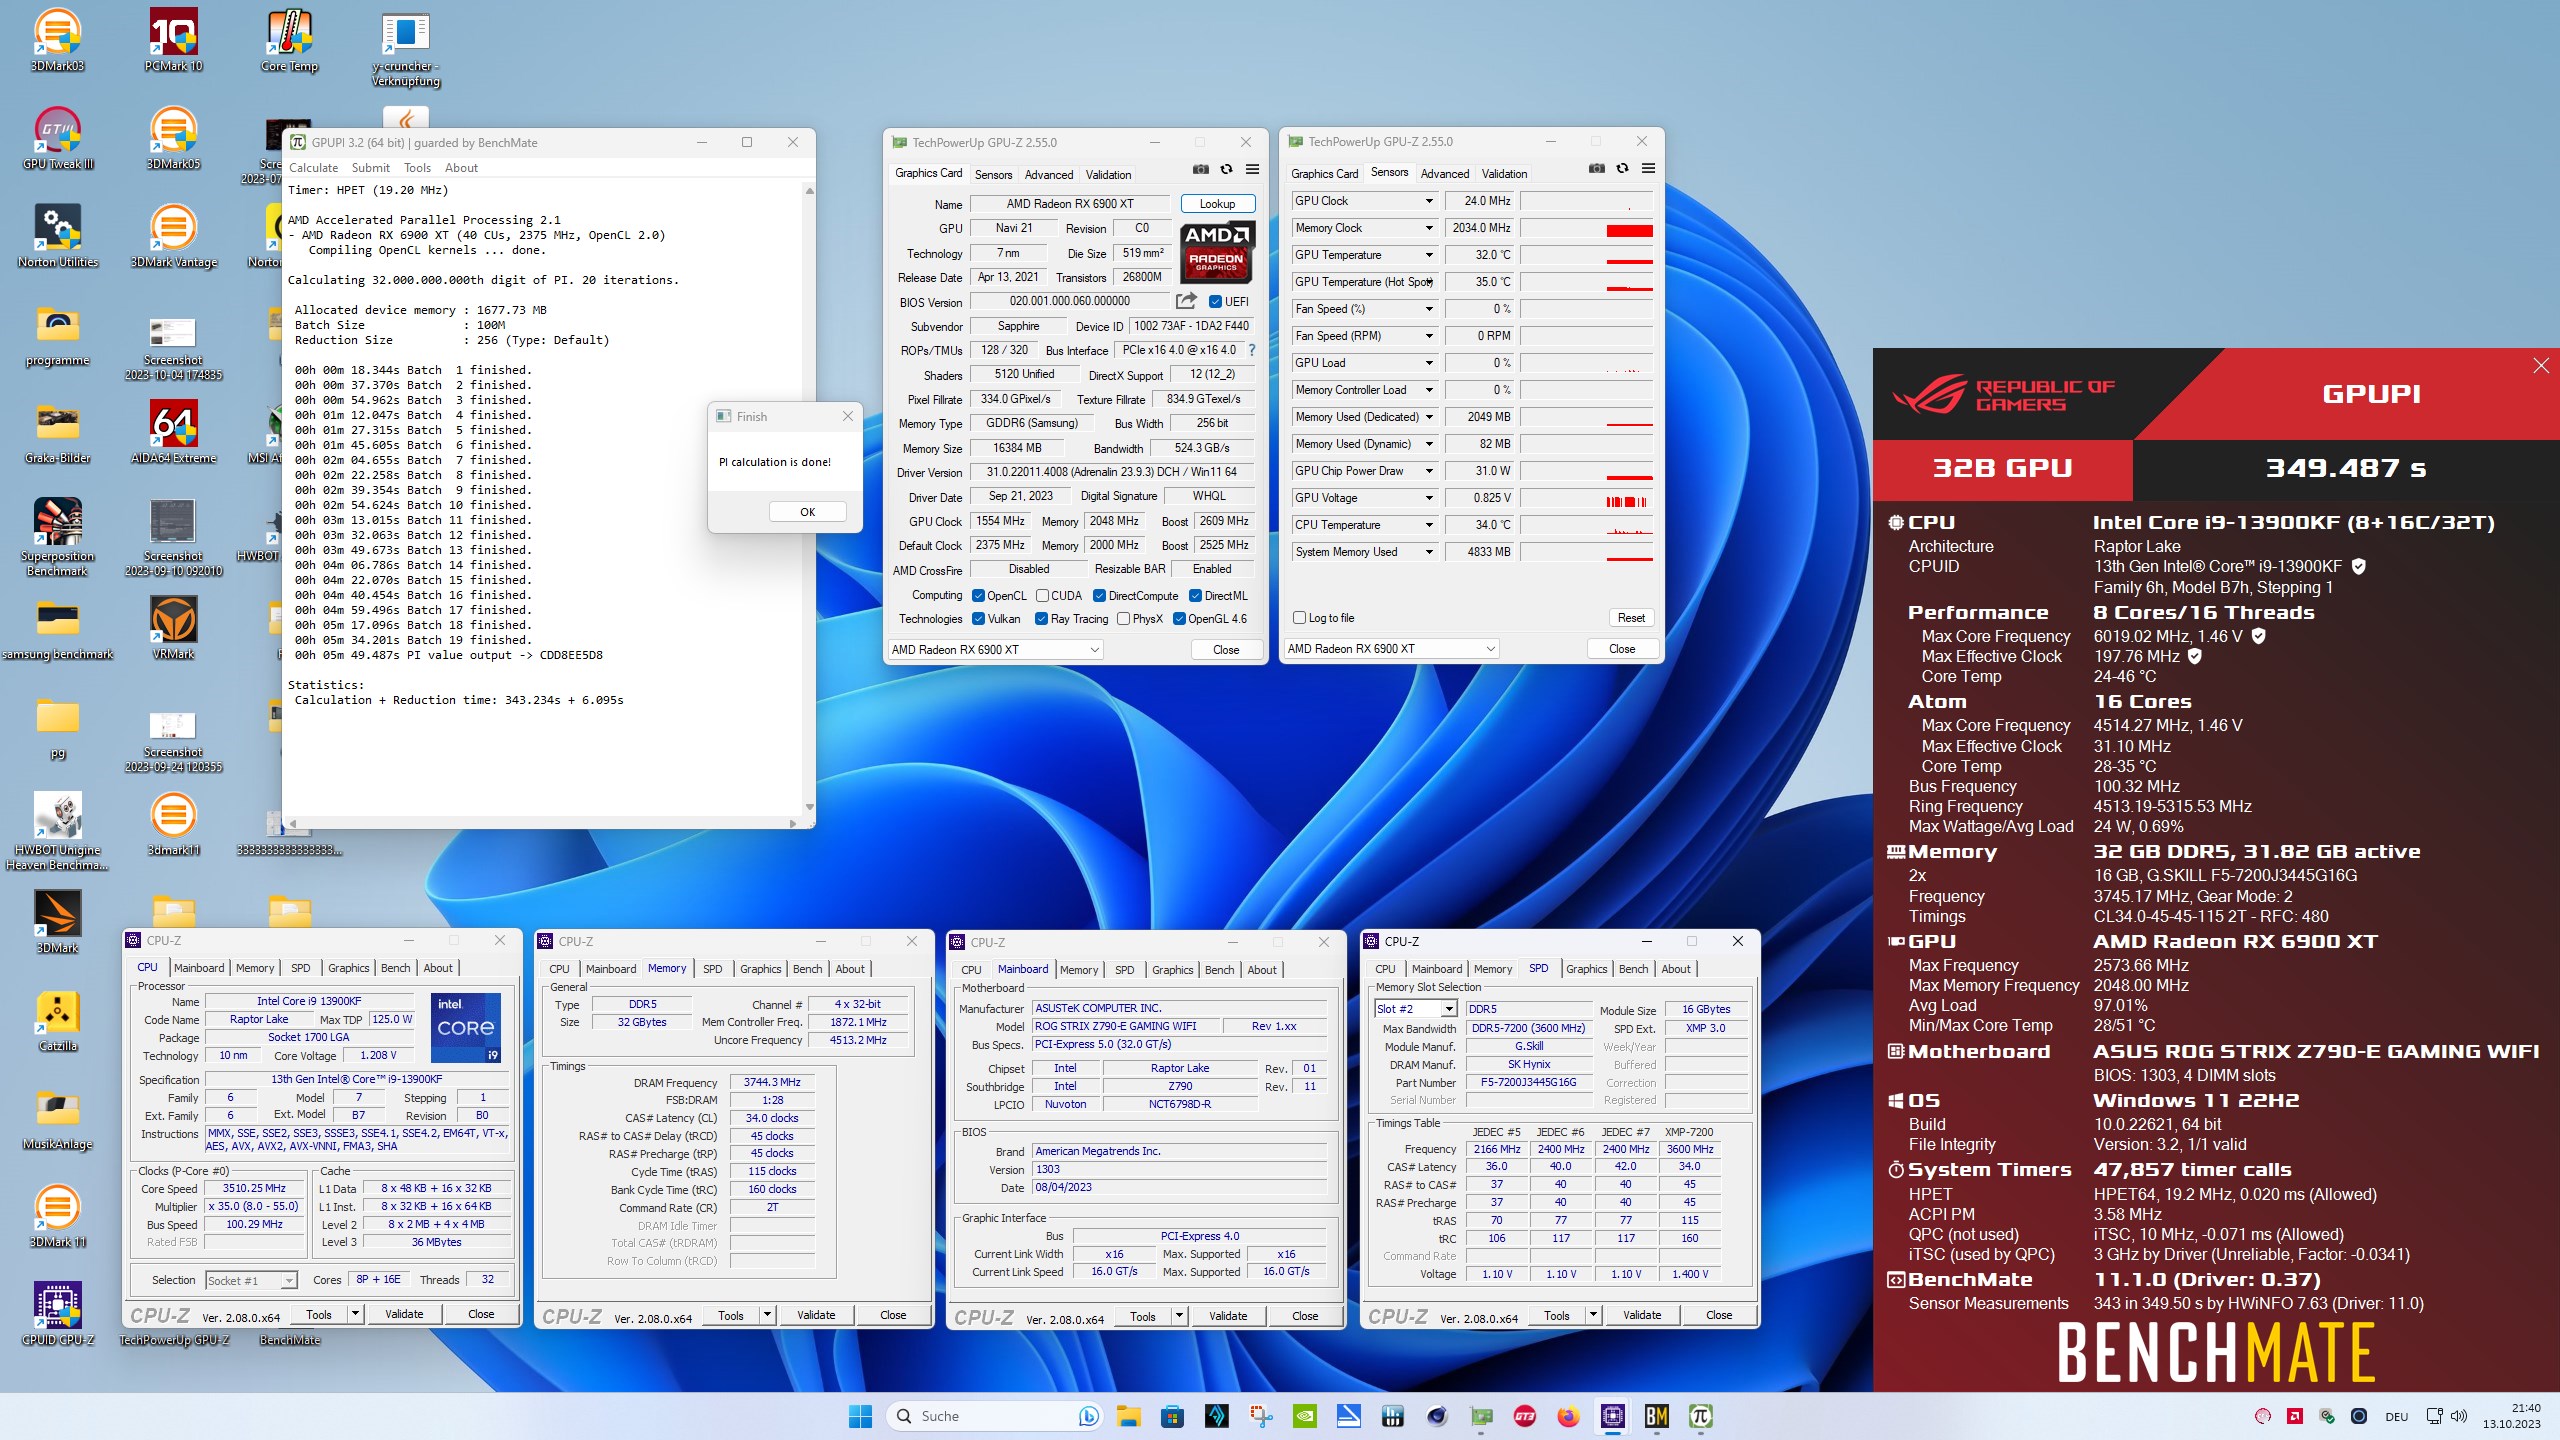Viewport: 2560px width, 1440px height.
Task: Click Close in the CPU-Z SPD window
Action: pos(1719,1316)
